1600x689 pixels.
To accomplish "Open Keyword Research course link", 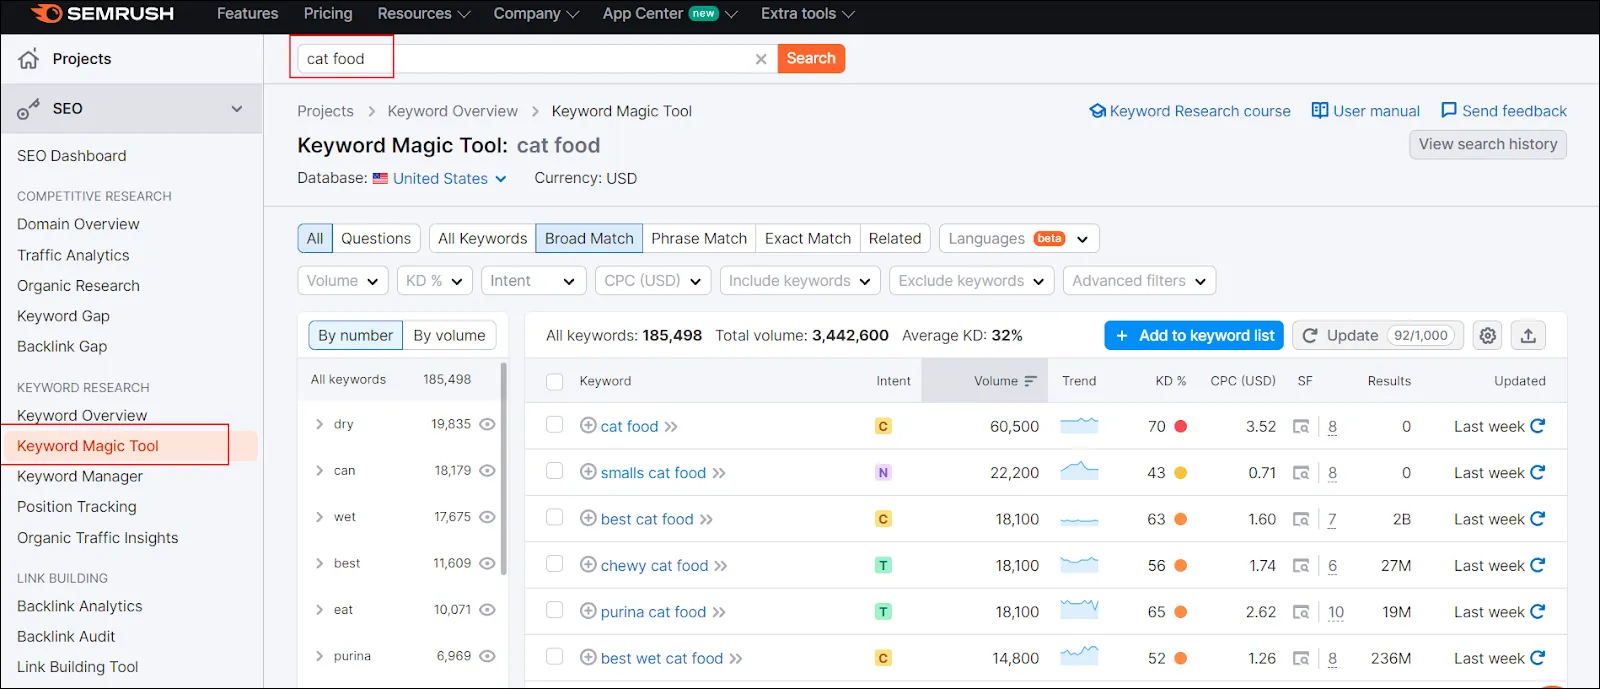I will pyautogui.click(x=1190, y=111).
